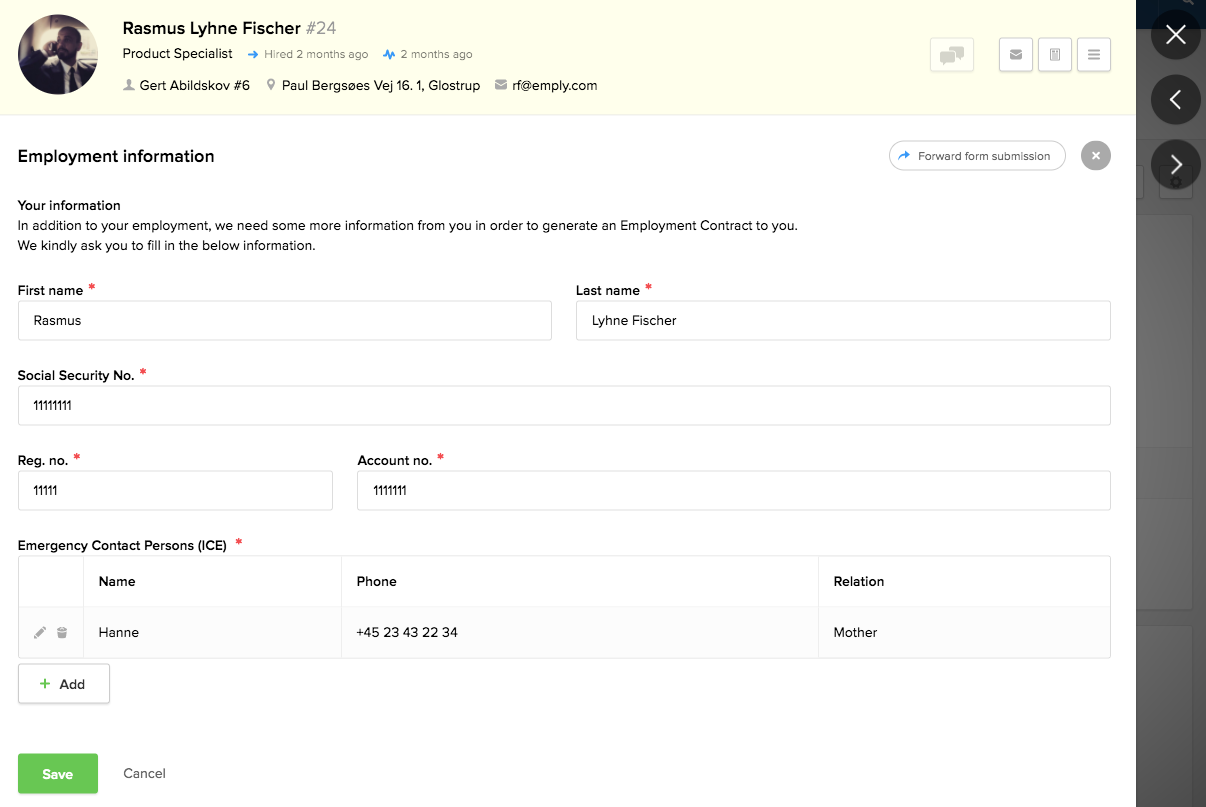1206x807 pixels.
Task: Click the First name input field
Action: tap(284, 321)
